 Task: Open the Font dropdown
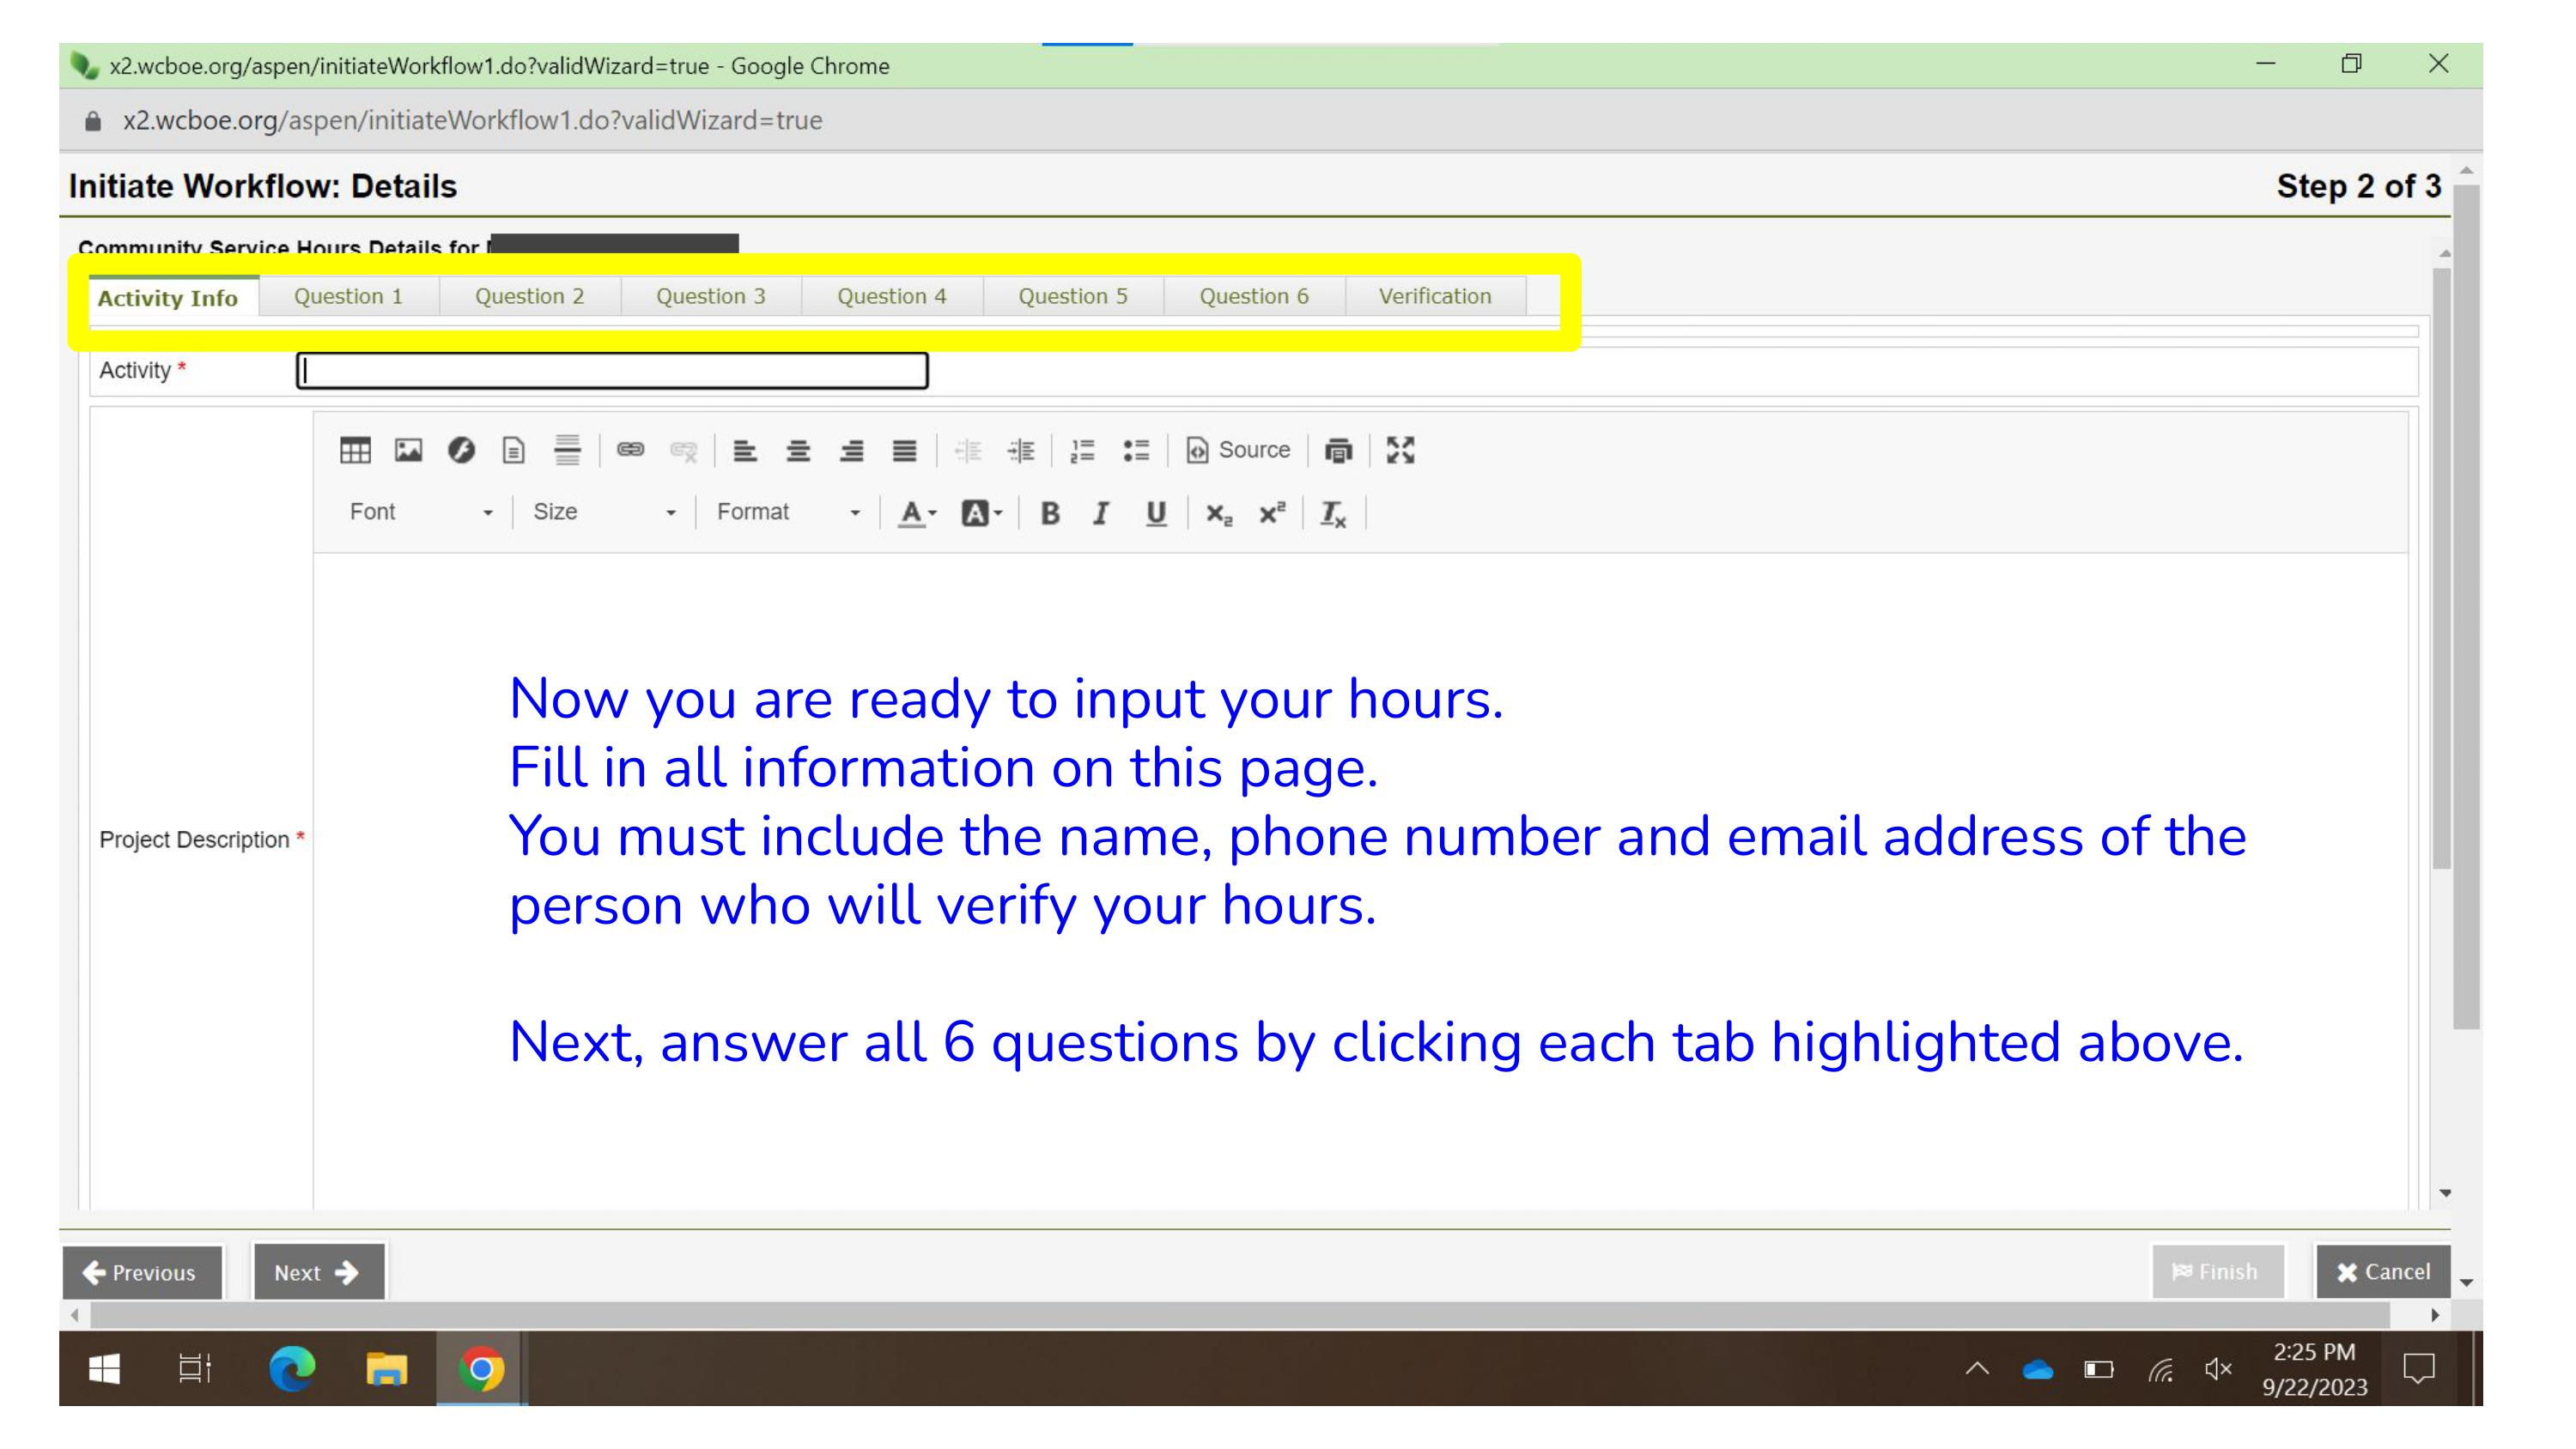pyautogui.click(x=421, y=512)
